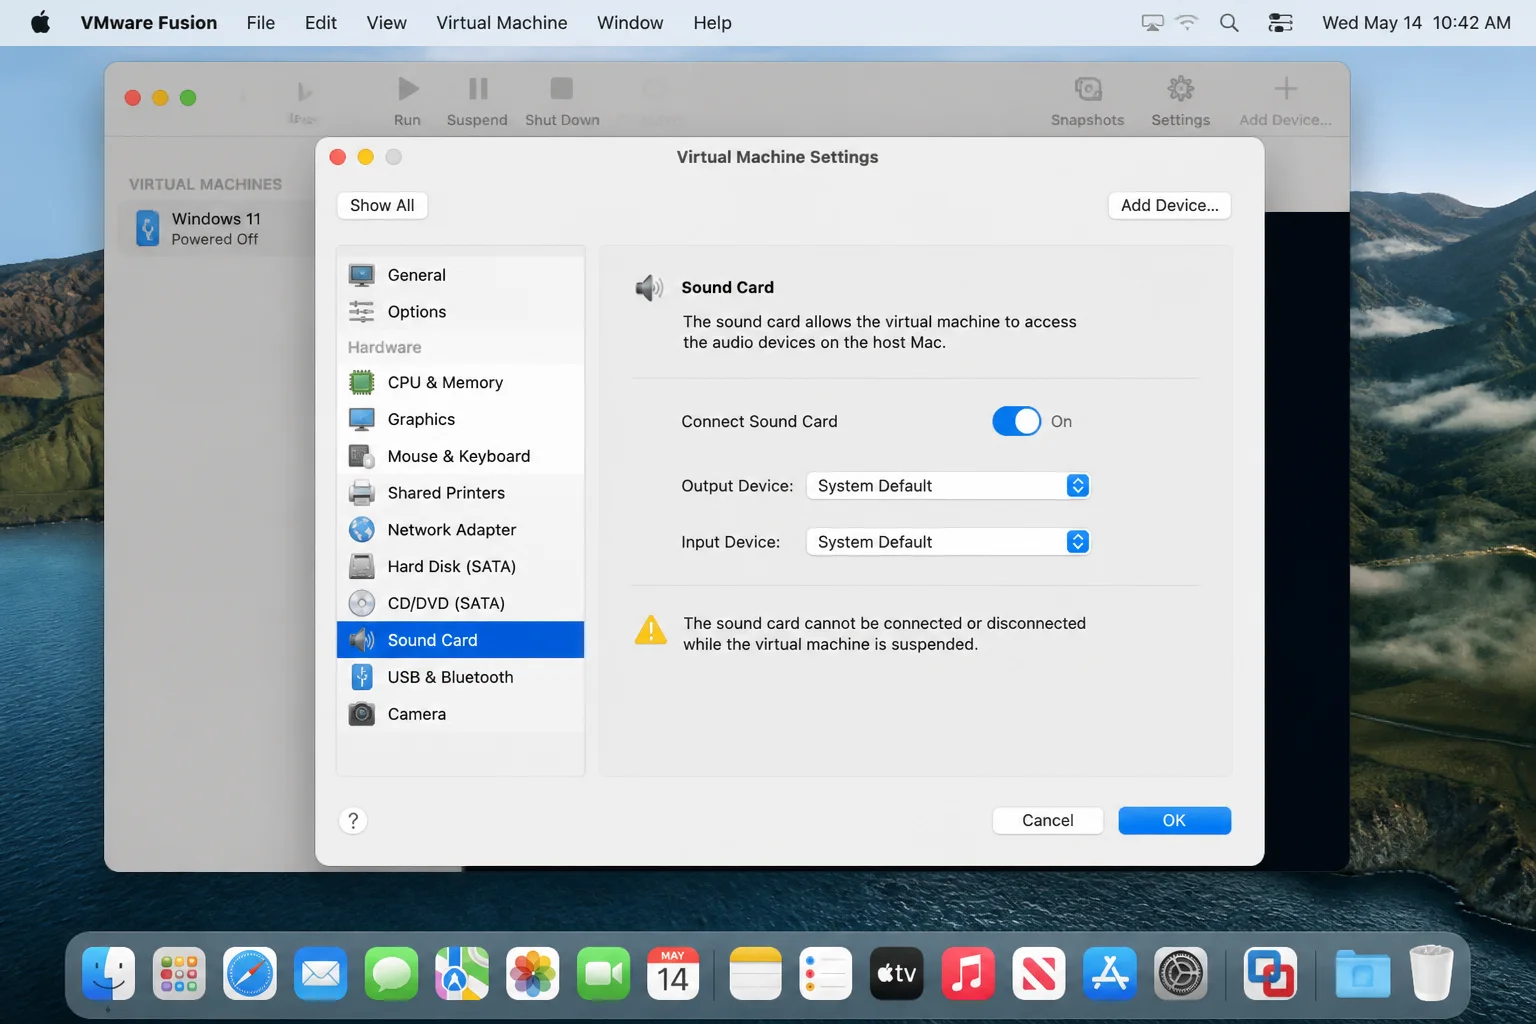1536x1024 pixels.
Task: Select Graphics in the hardware list
Action: tap(460, 420)
